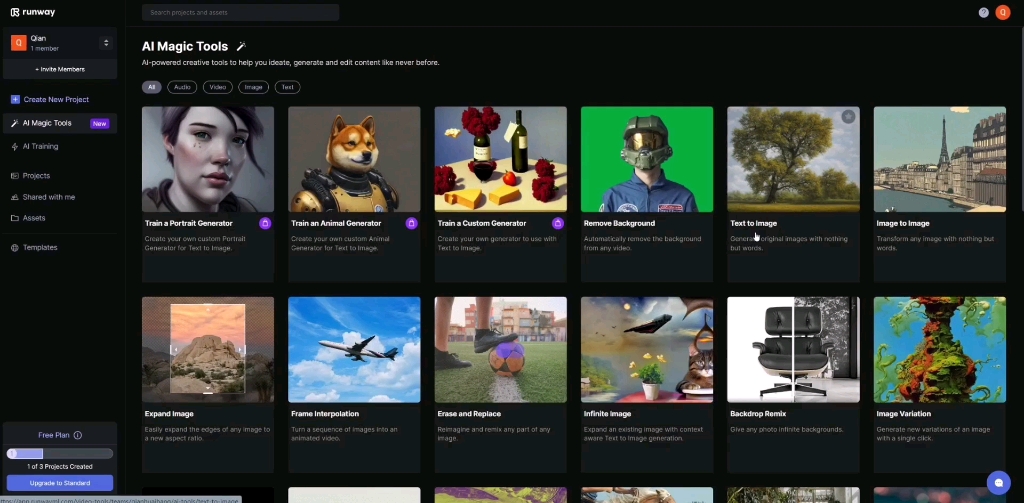The width and height of the screenshot is (1024, 503).
Task: Click the search projects and assets field
Action: point(240,13)
